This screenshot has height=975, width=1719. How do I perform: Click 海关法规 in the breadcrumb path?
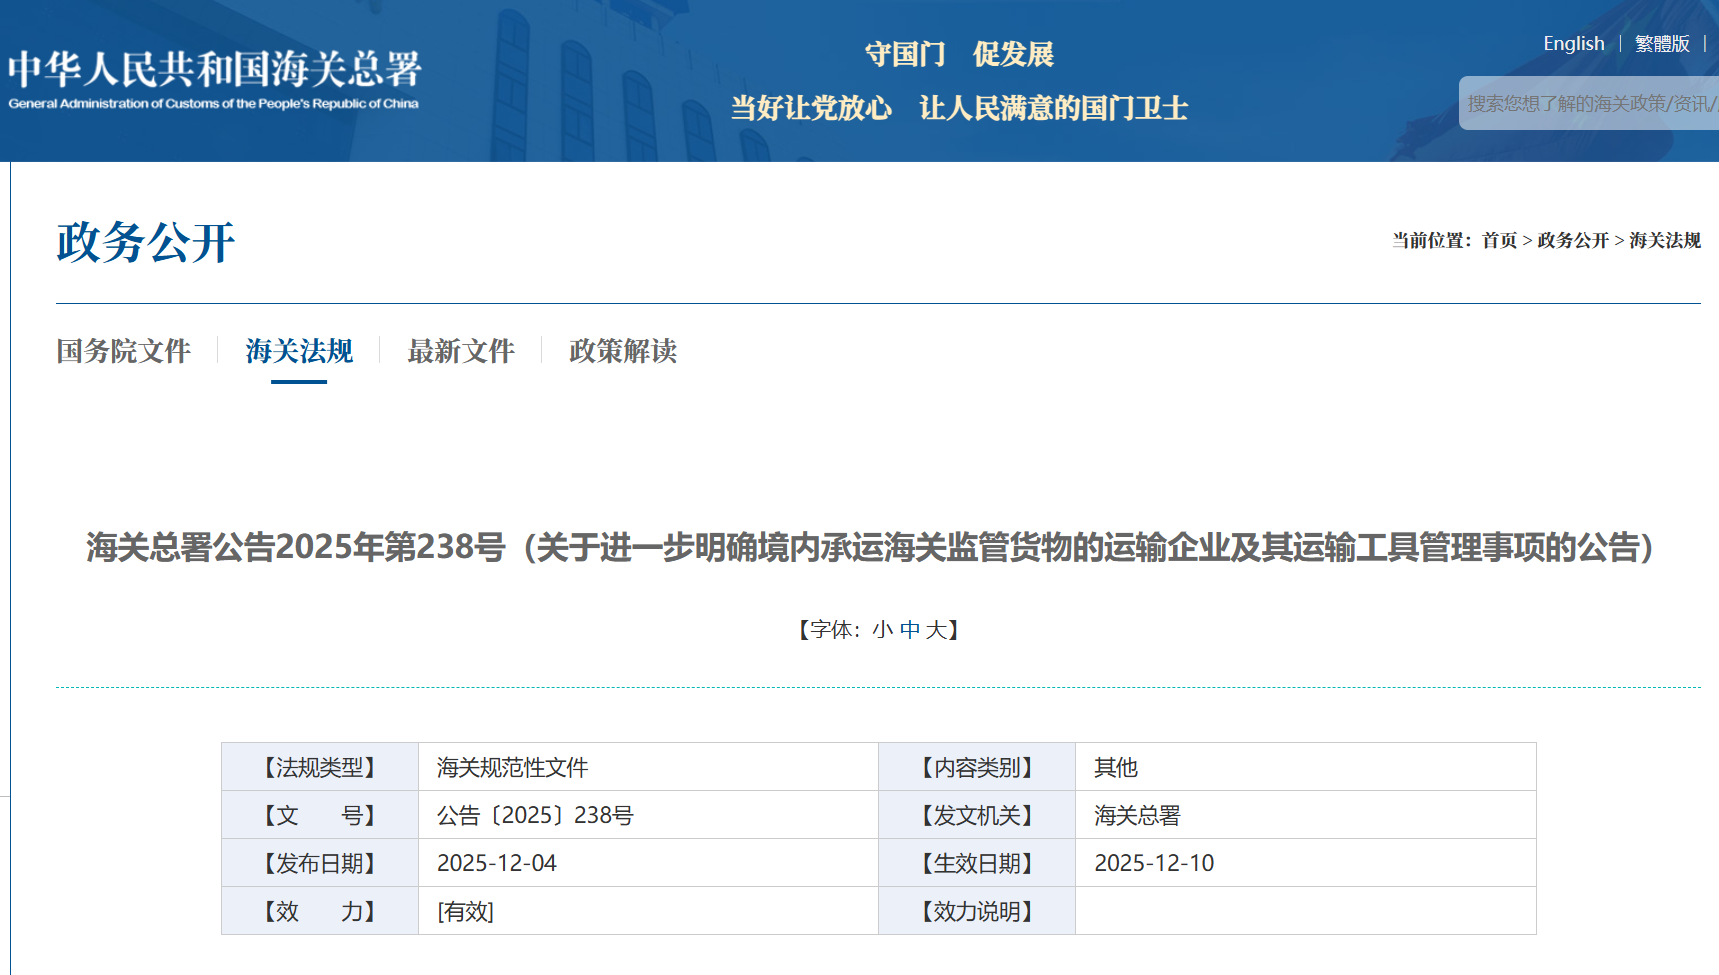[x=1664, y=241]
